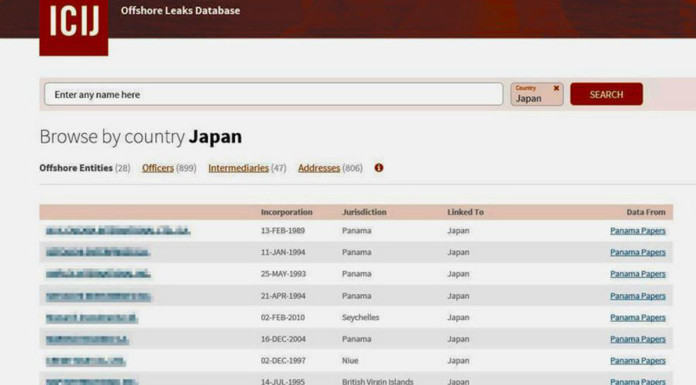Click Japan in the 02-FEB-2010 row
Image resolution: width=696 pixels, height=385 pixels.
tap(458, 318)
